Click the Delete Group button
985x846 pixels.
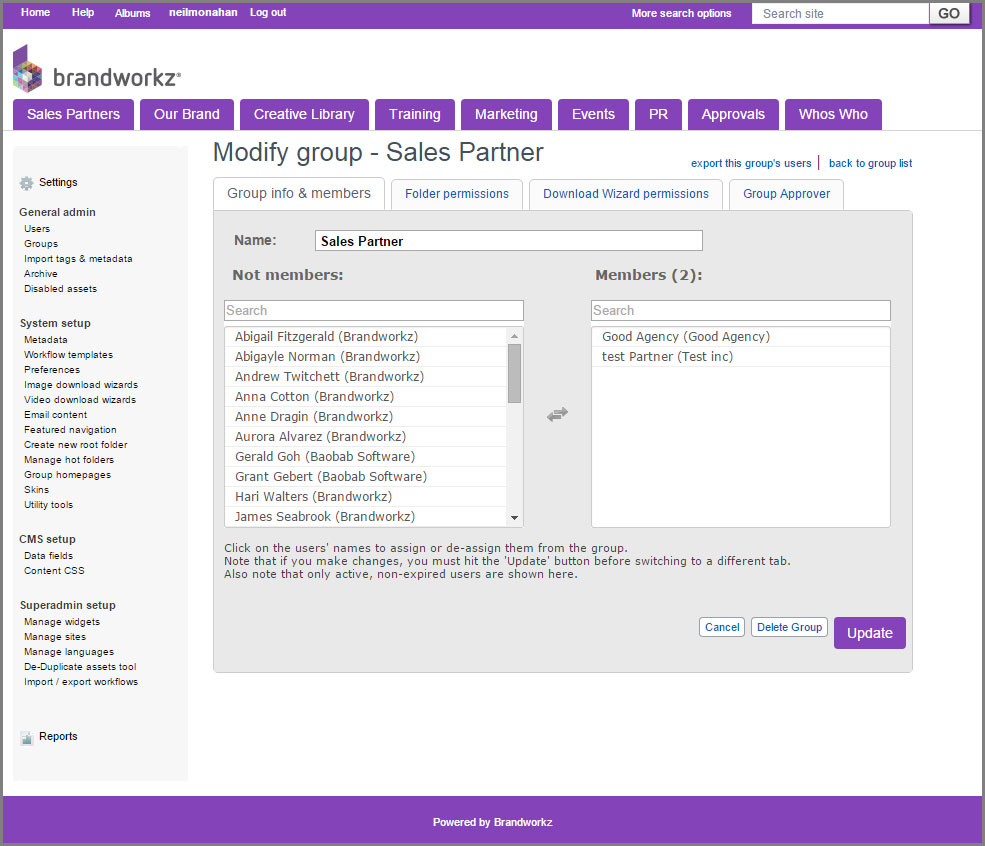pyautogui.click(x=789, y=627)
